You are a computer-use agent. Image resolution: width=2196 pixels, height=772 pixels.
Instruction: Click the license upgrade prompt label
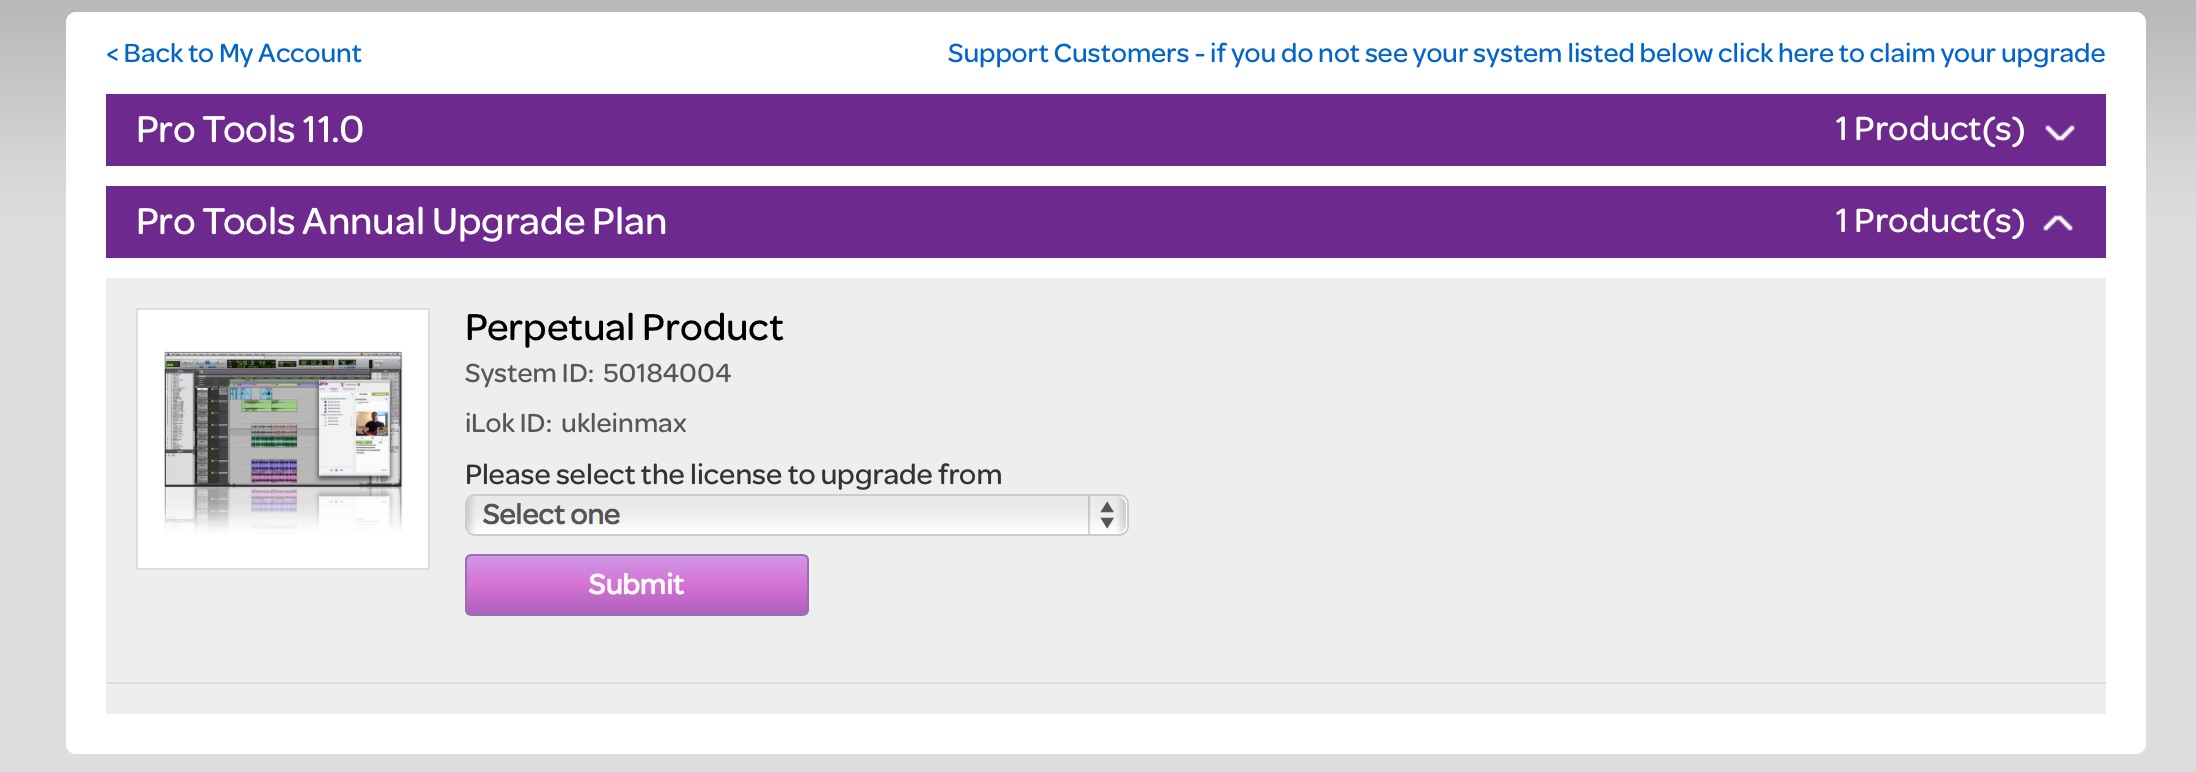tap(733, 474)
